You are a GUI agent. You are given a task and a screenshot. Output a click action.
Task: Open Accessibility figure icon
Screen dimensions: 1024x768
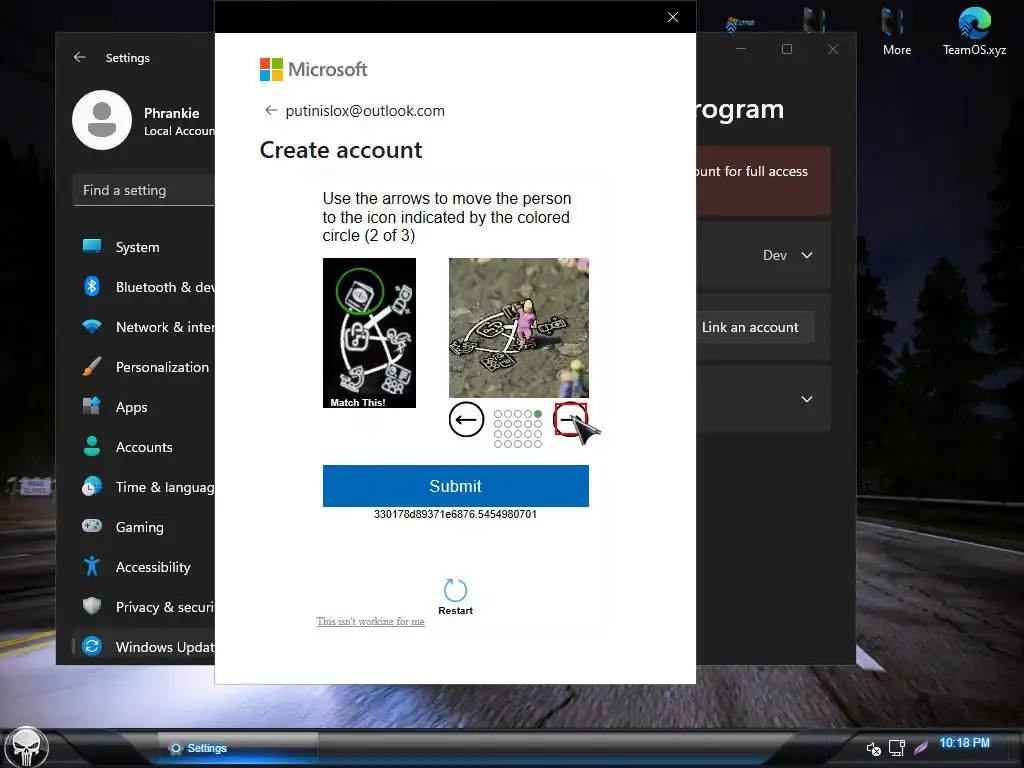(92, 566)
